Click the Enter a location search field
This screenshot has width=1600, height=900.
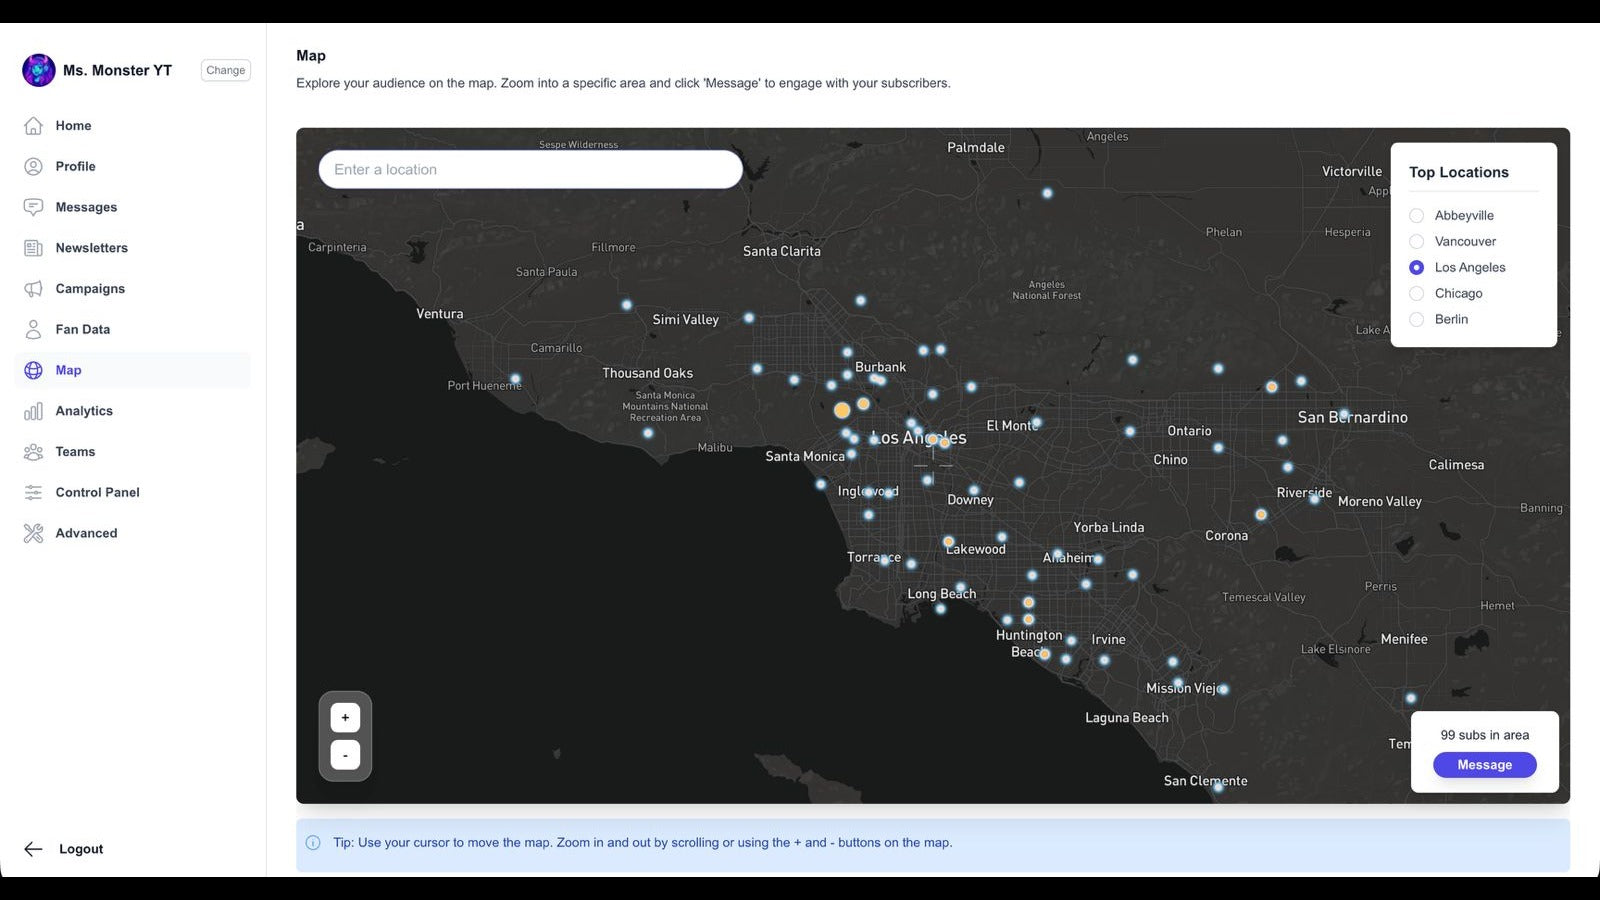click(x=529, y=169)
